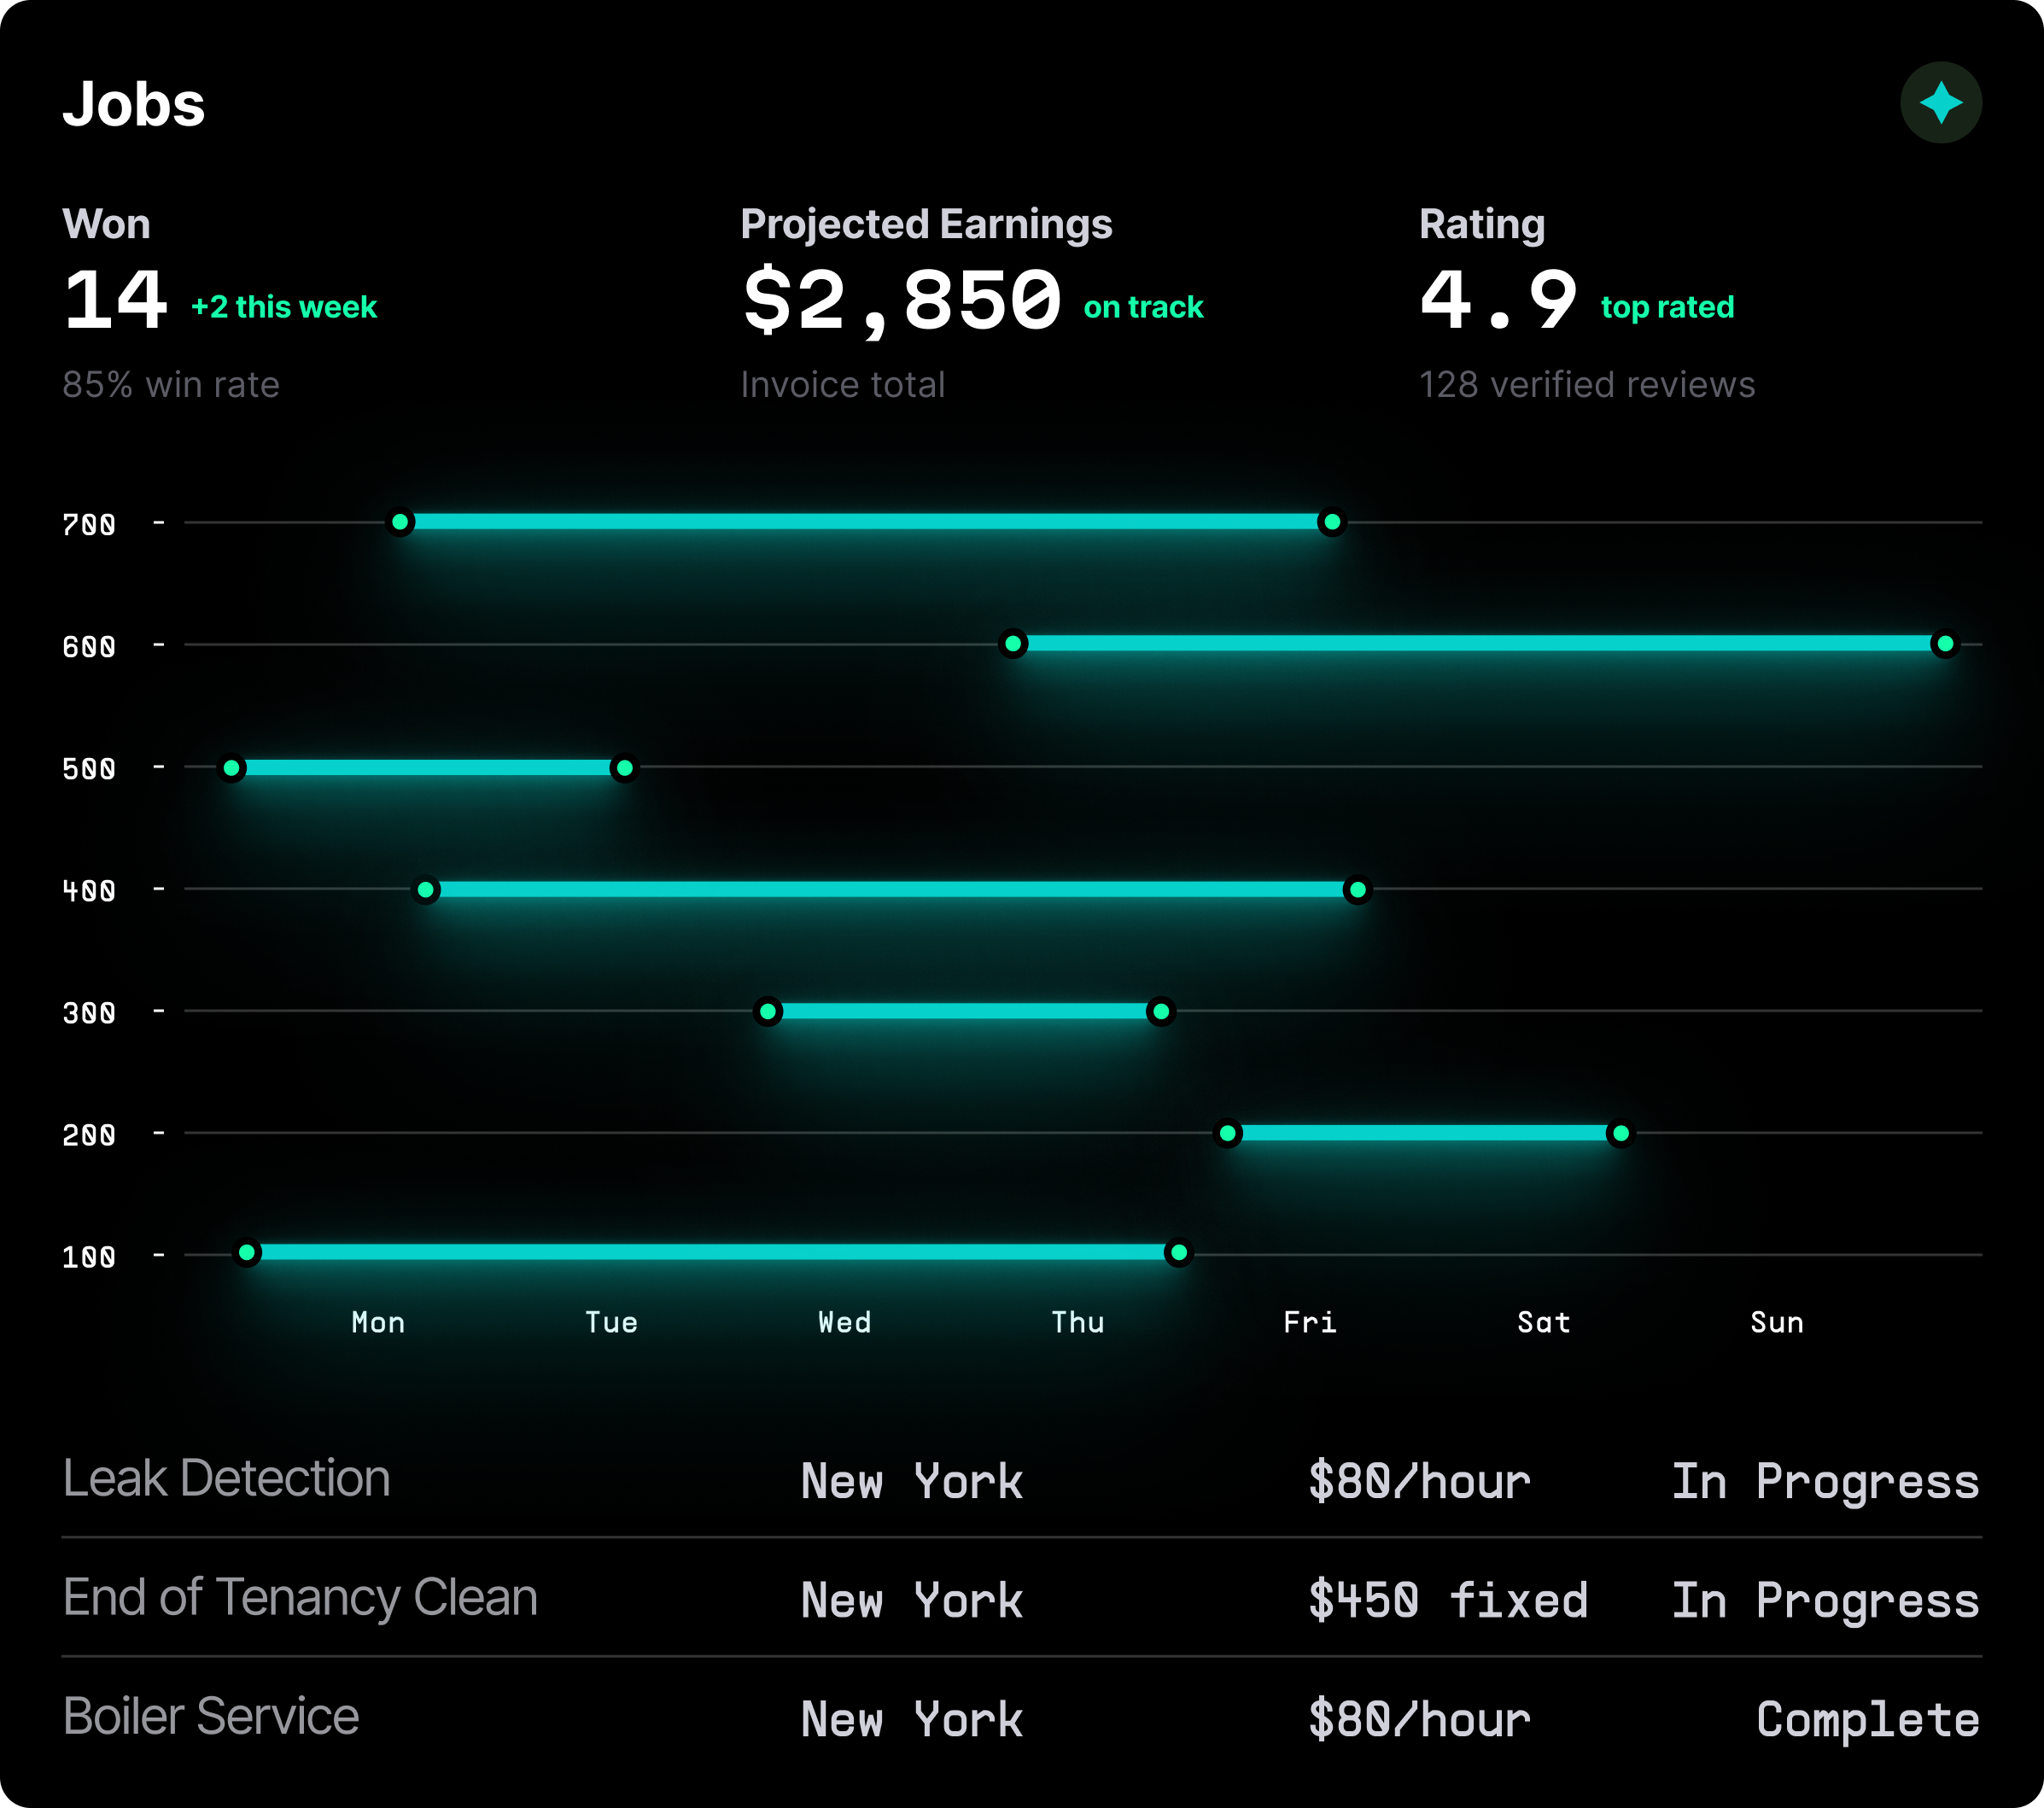Click the start handle of the 700 bar
Viewport: 2044px width, 1808px height.
pyautogui.click(x=400, y=522)
